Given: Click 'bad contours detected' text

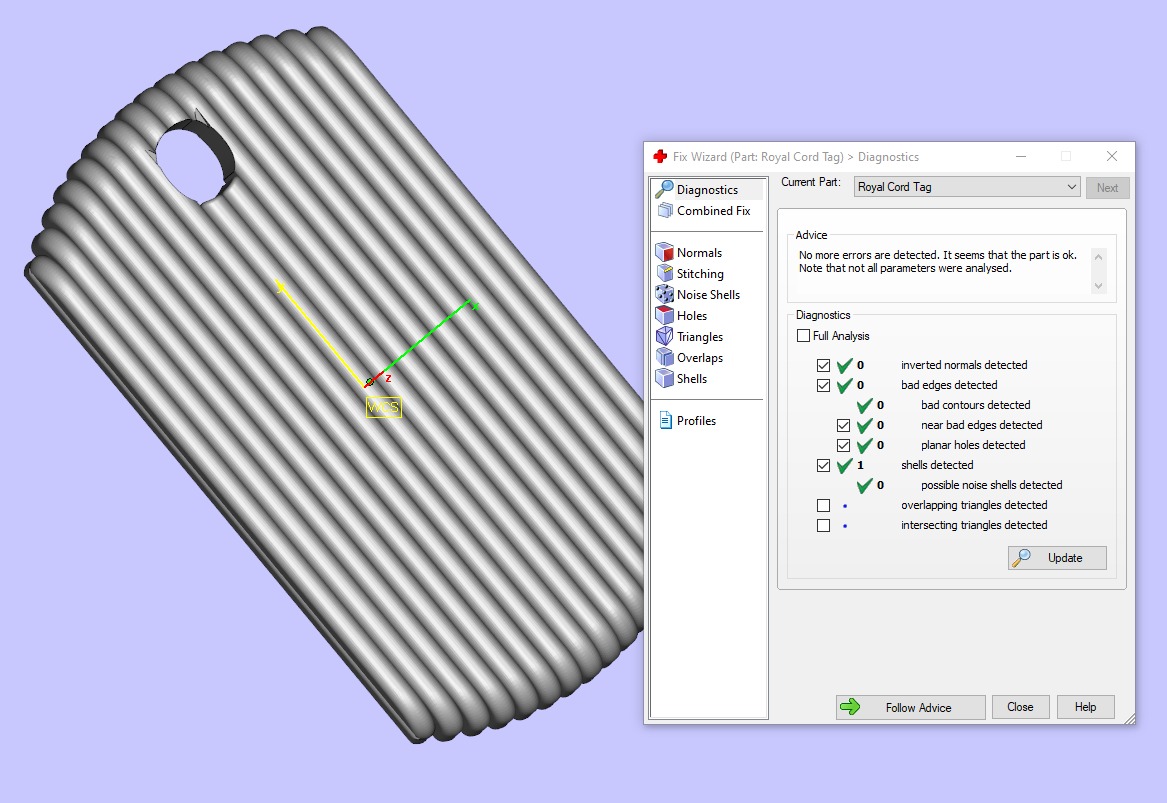Looking at the screenshot, I should click(x=976, y=405).
